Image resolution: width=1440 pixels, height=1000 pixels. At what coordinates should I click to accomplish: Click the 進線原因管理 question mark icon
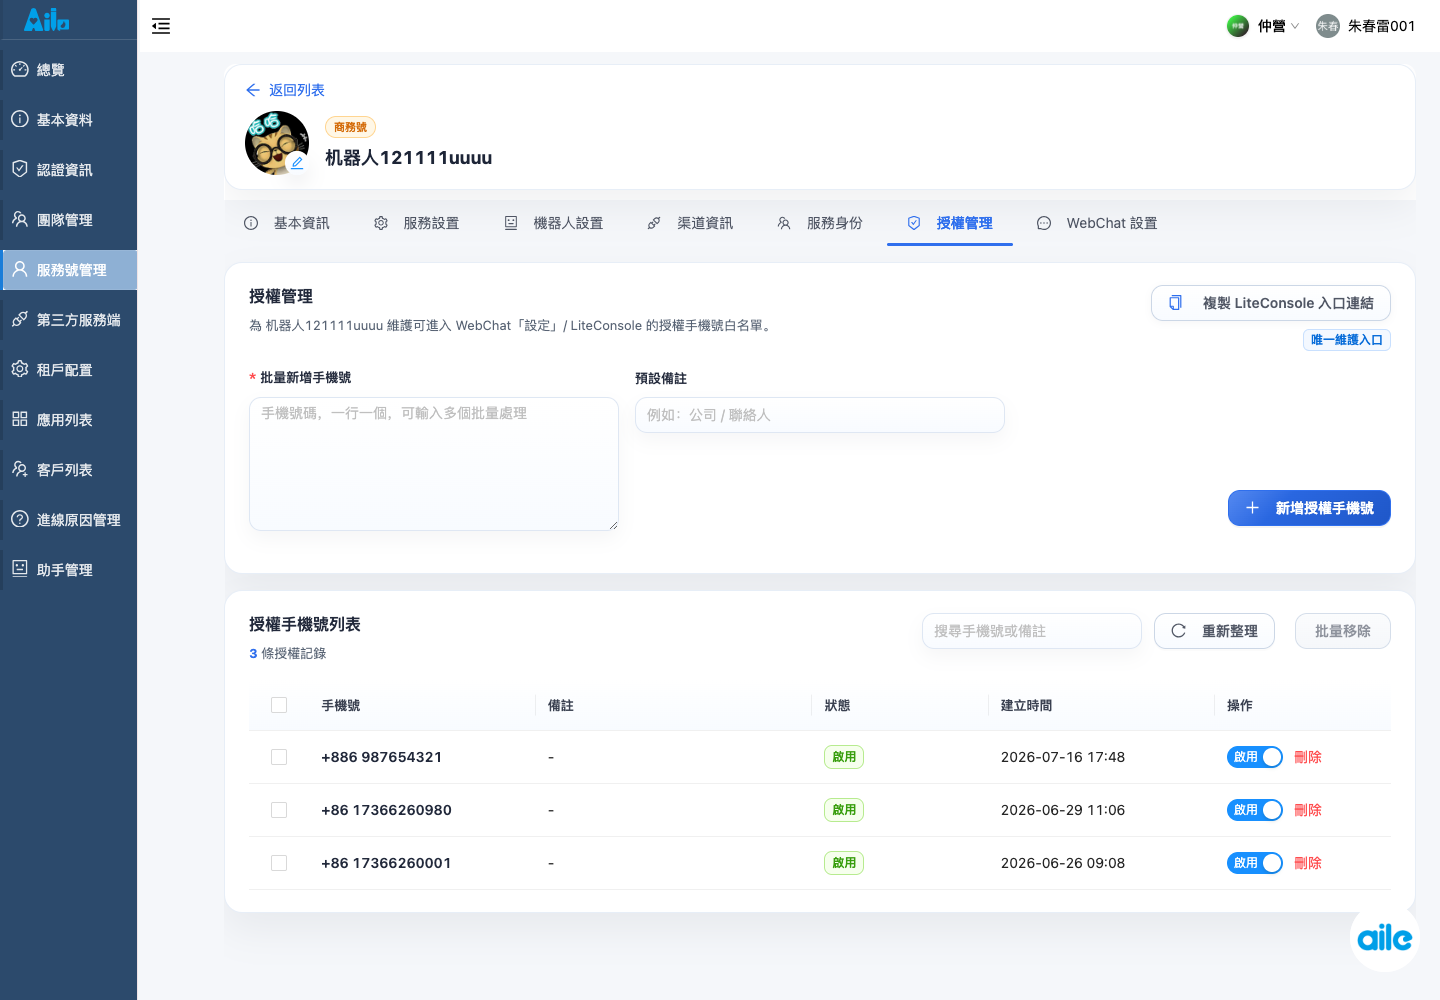pyautogui.click(x=20, y=519)
